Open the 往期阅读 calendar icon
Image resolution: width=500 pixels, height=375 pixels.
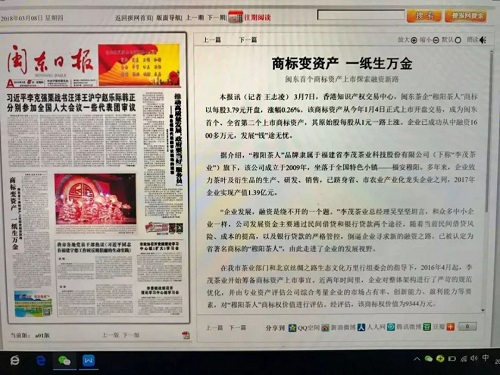(x=236, y=17)
